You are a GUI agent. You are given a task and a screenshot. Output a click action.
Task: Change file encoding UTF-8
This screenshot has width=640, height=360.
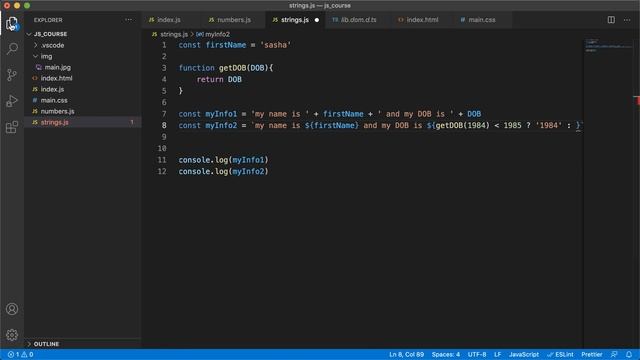(477, 354)
